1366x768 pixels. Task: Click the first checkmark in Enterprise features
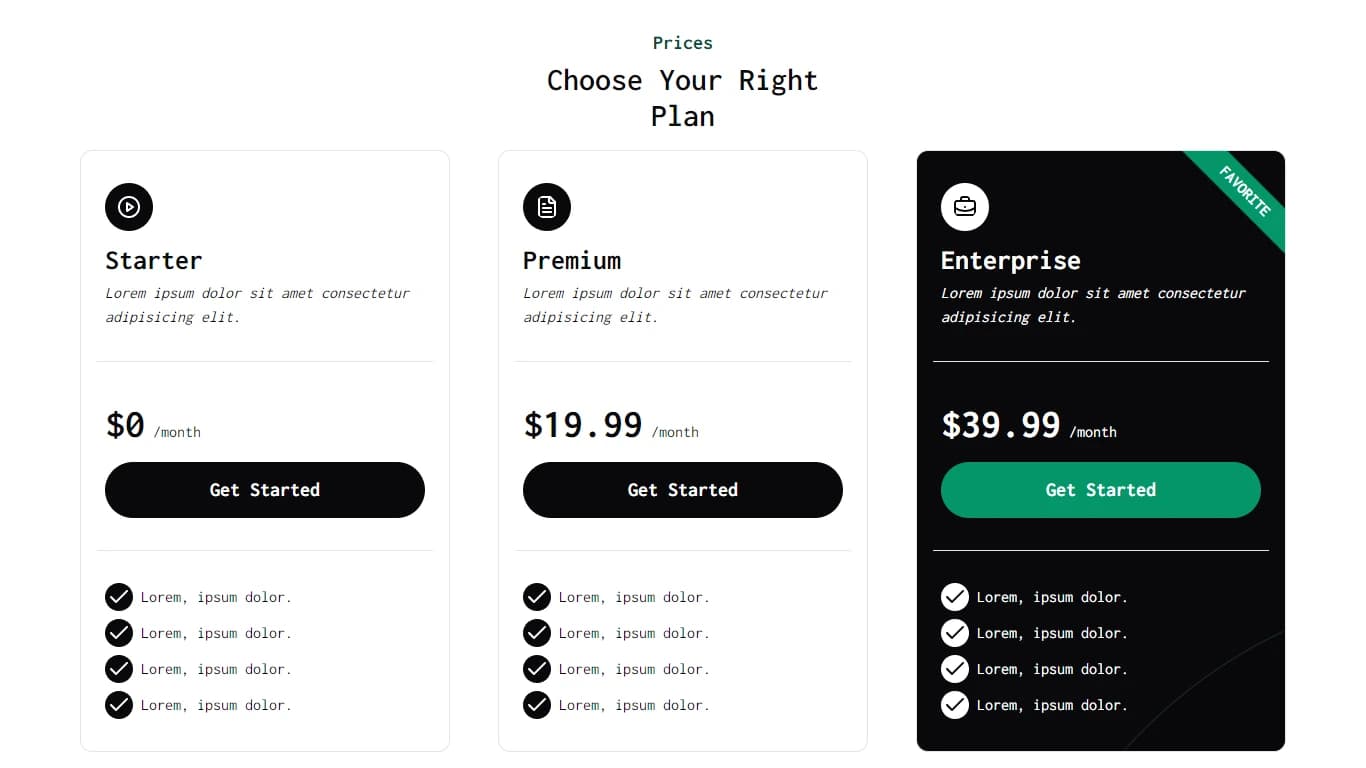pyautogui.click(x=955, y=597)
